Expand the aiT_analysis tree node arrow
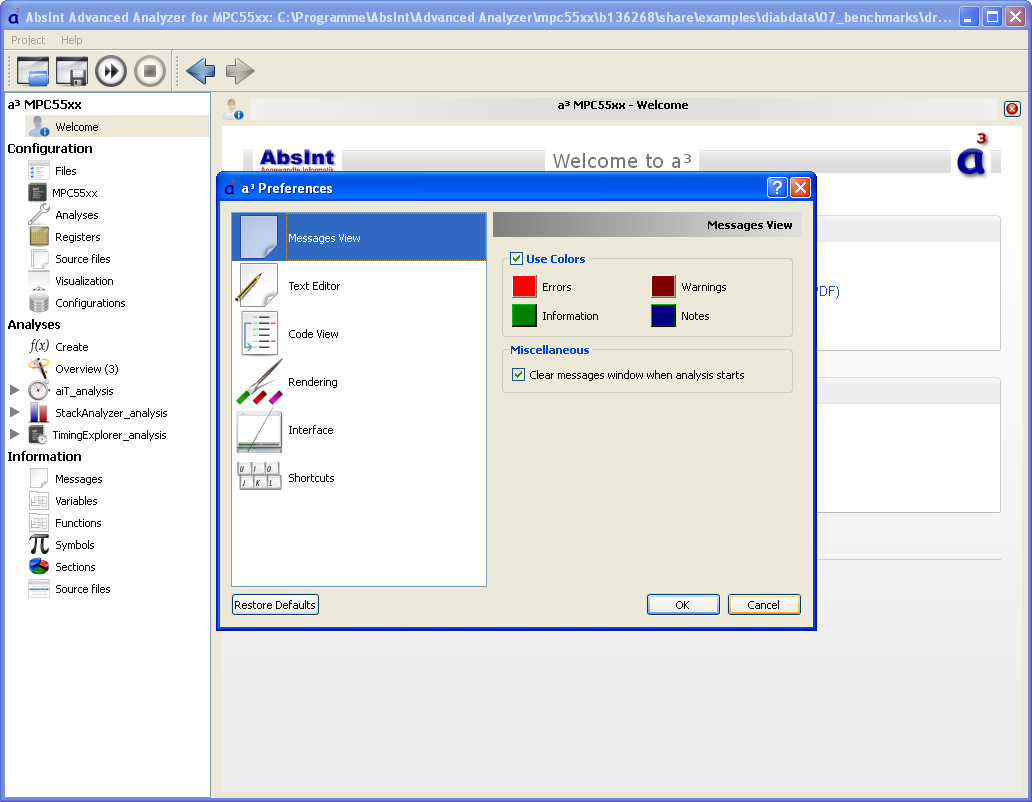This screenshot has height=802, width=1032. coord(14,390)
